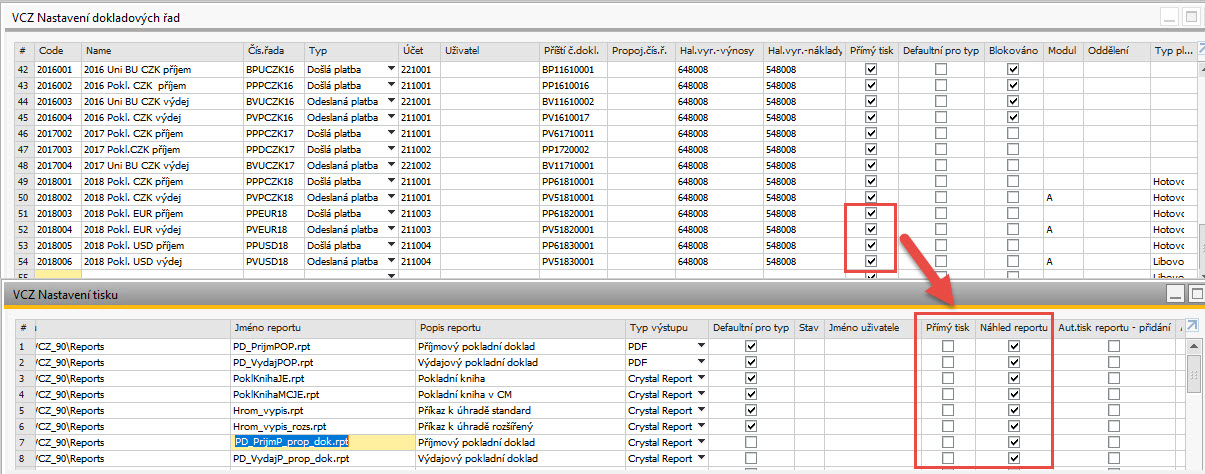
Task: Select next document number PP1720002
Action: point(573,149)
